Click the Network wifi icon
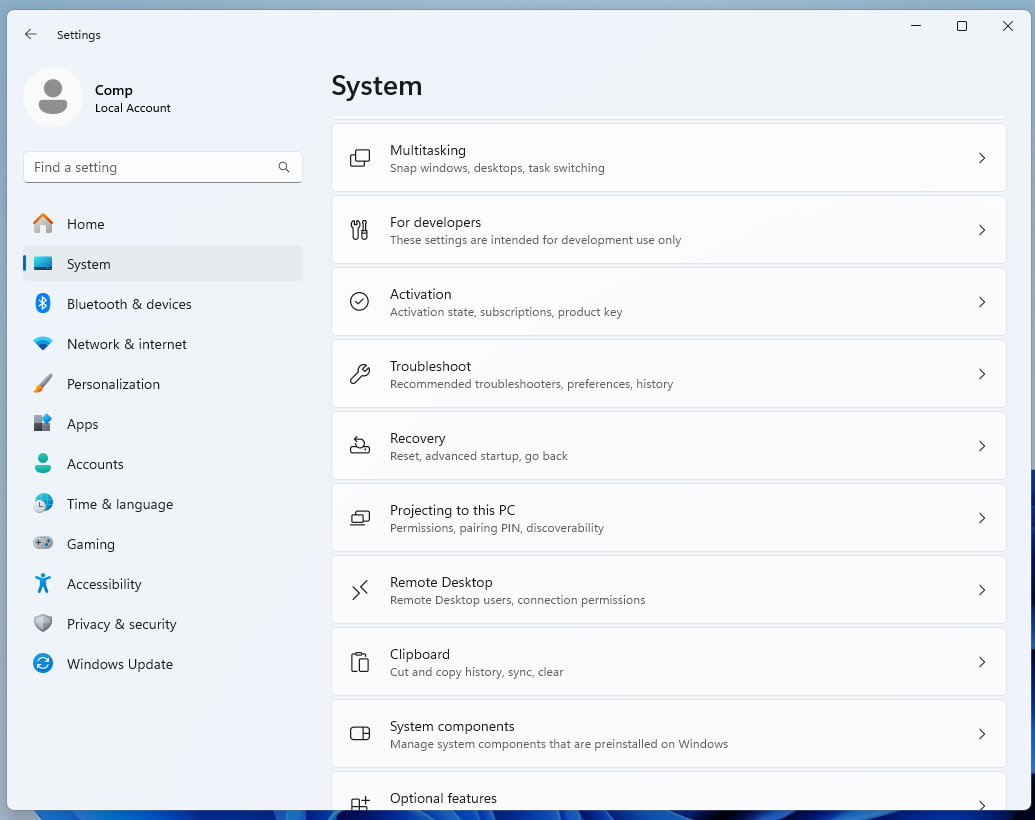1035x820 pixels. click(43, 344)
